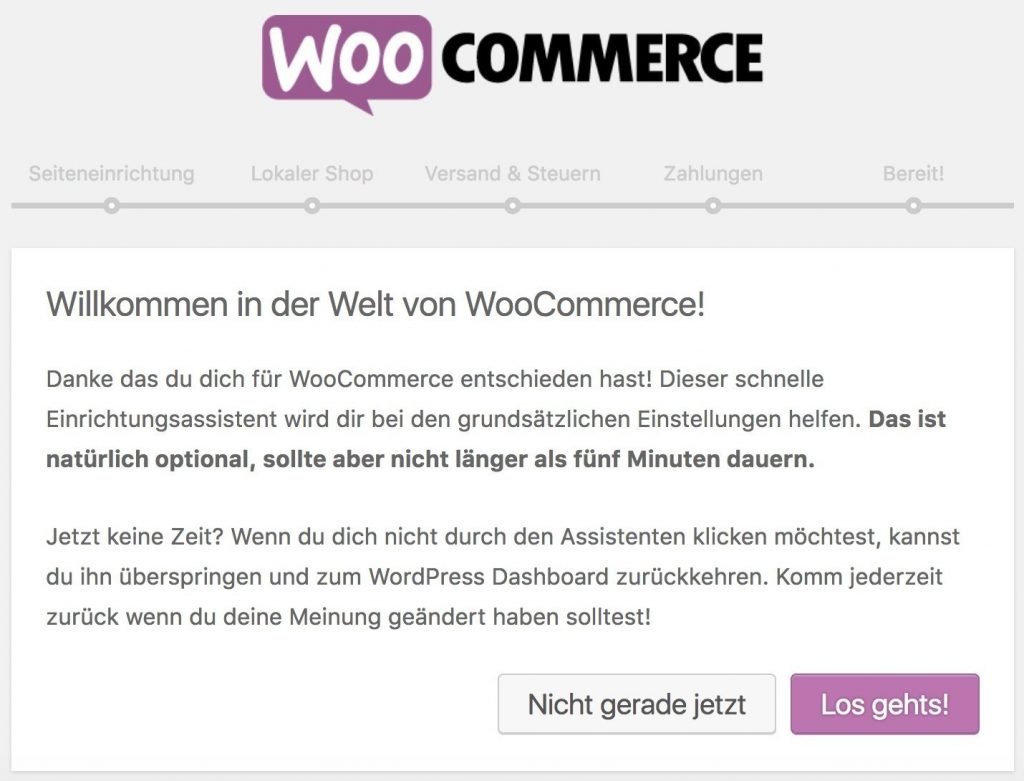Select the step dot under Seiteneinrichtung

coord(112,206)
